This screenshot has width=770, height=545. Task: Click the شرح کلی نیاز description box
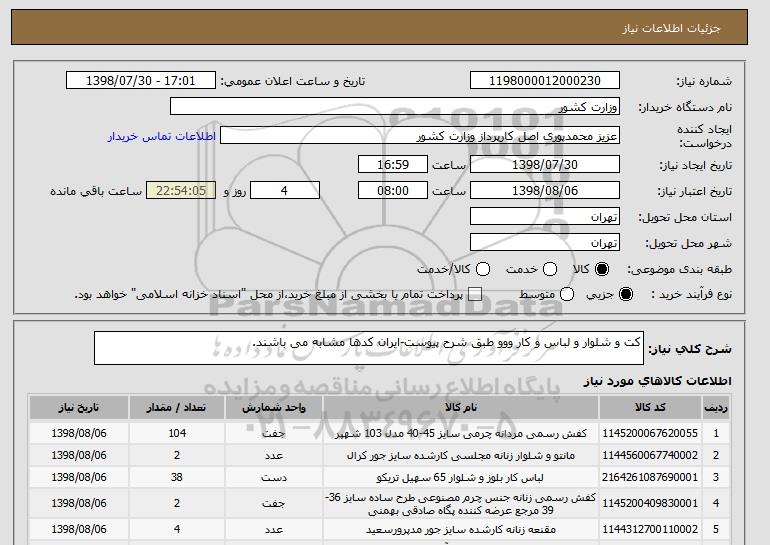369,348
